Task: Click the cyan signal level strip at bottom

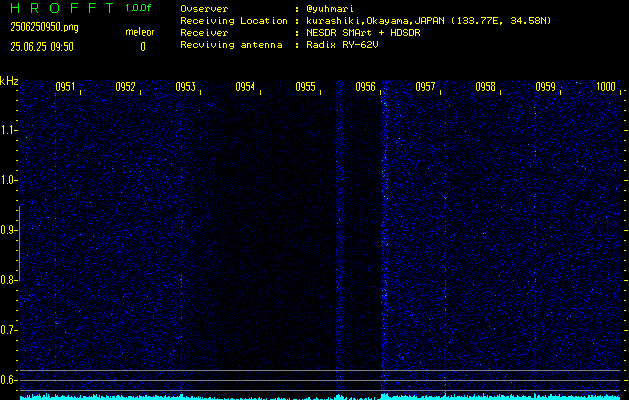Action: [x=320, y=397]
